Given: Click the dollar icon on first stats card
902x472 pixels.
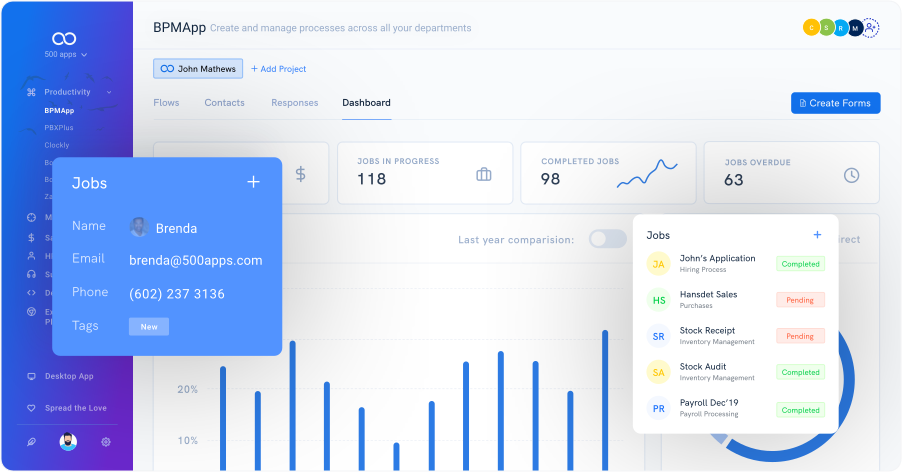Looking at the screenshot, I should click(300, 174).
